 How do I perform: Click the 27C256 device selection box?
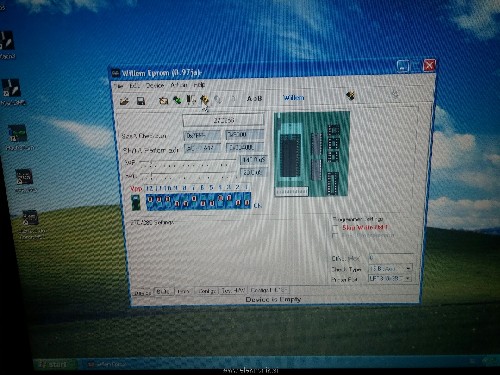coord(223,120)
